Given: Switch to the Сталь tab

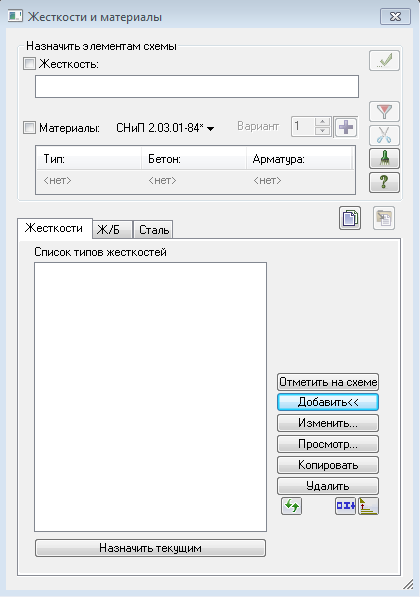Looking at the screenshot, I should [x=153, y=230].
